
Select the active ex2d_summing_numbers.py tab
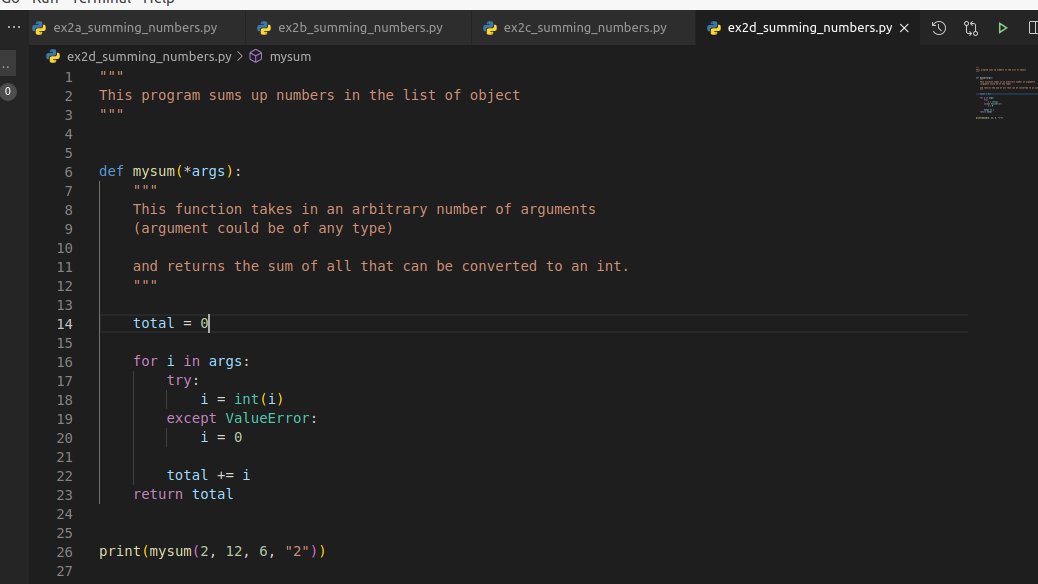(809, 28)
